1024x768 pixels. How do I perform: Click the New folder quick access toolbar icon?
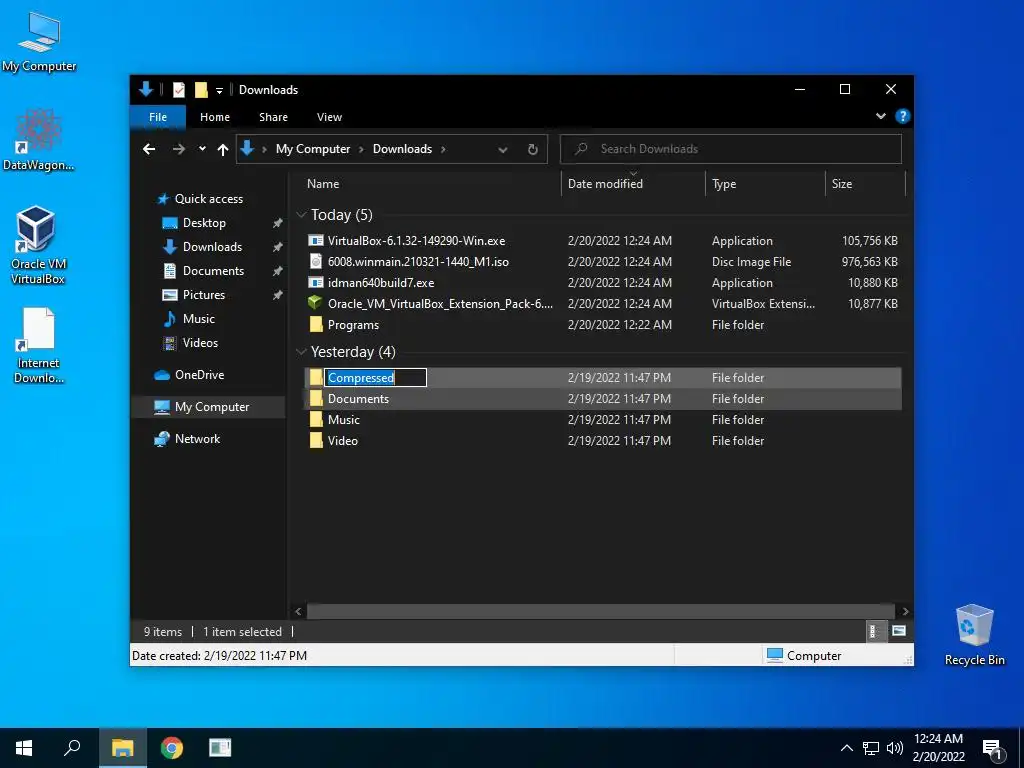201,89
